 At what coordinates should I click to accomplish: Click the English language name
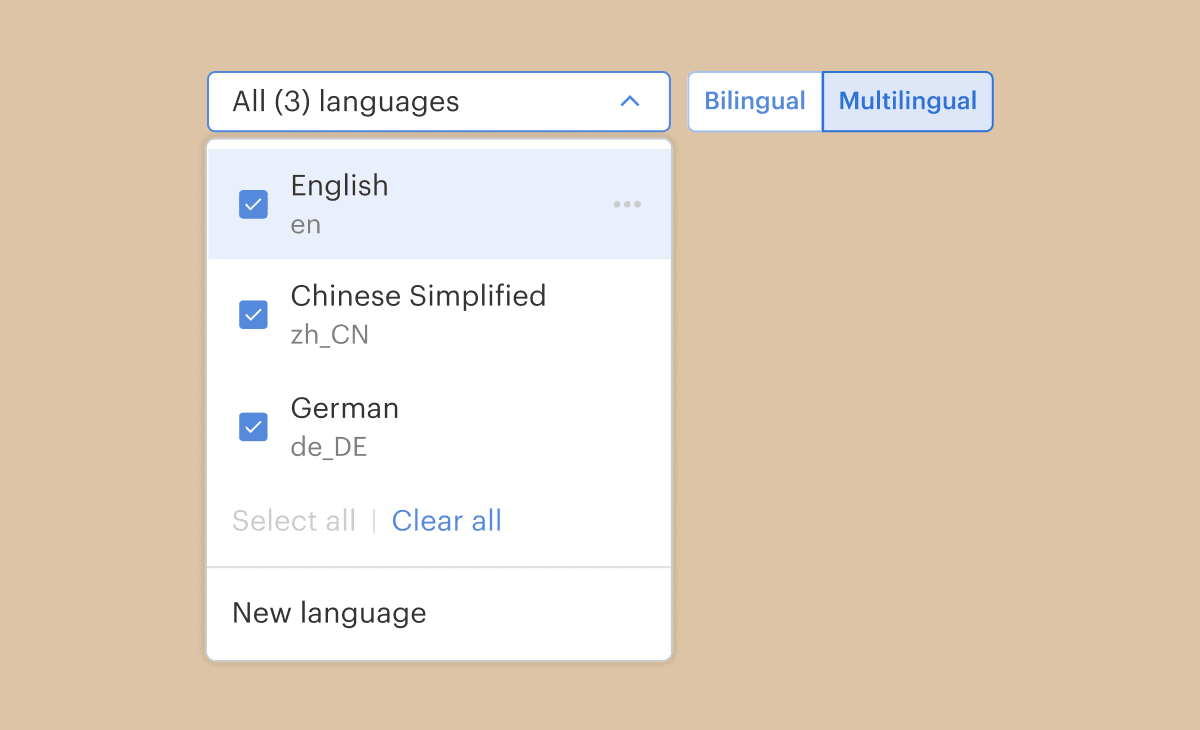(x=339, y=186)
